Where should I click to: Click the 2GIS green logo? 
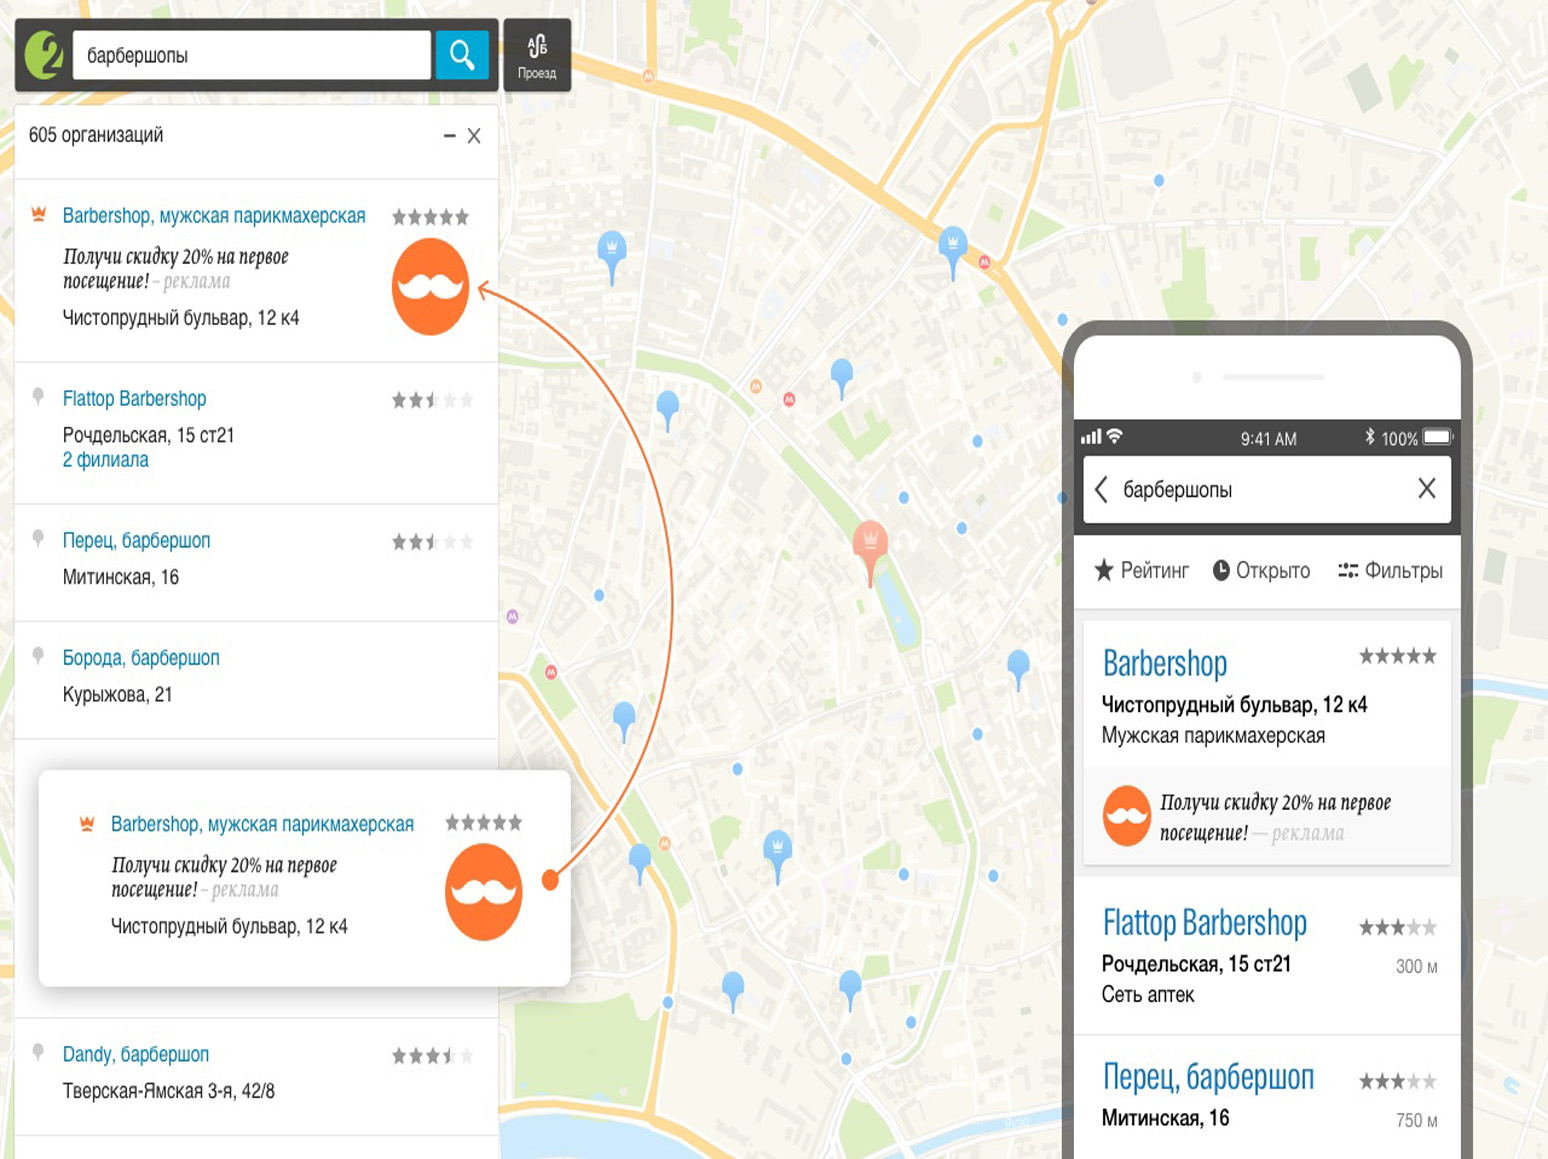[x=44, y=55]
